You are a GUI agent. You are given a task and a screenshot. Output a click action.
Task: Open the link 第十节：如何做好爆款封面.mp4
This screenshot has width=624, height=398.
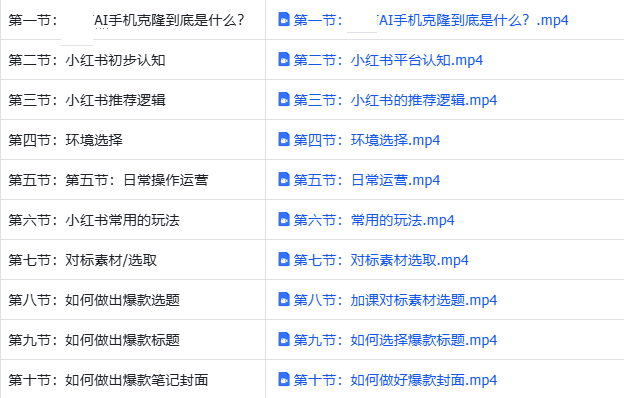(x=395, y=380)
